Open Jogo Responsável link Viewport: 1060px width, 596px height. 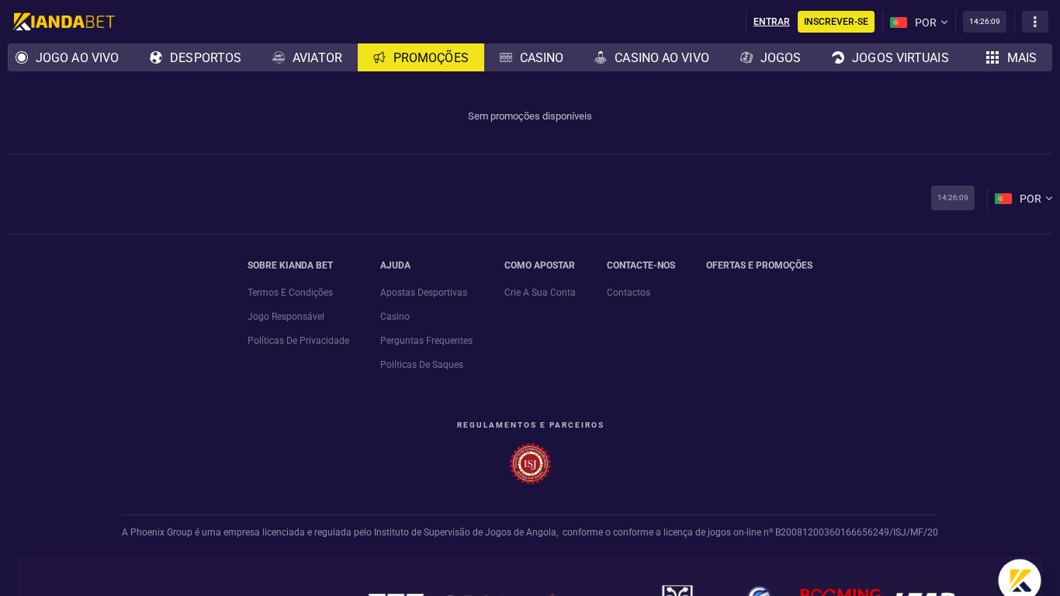[286, 316]
